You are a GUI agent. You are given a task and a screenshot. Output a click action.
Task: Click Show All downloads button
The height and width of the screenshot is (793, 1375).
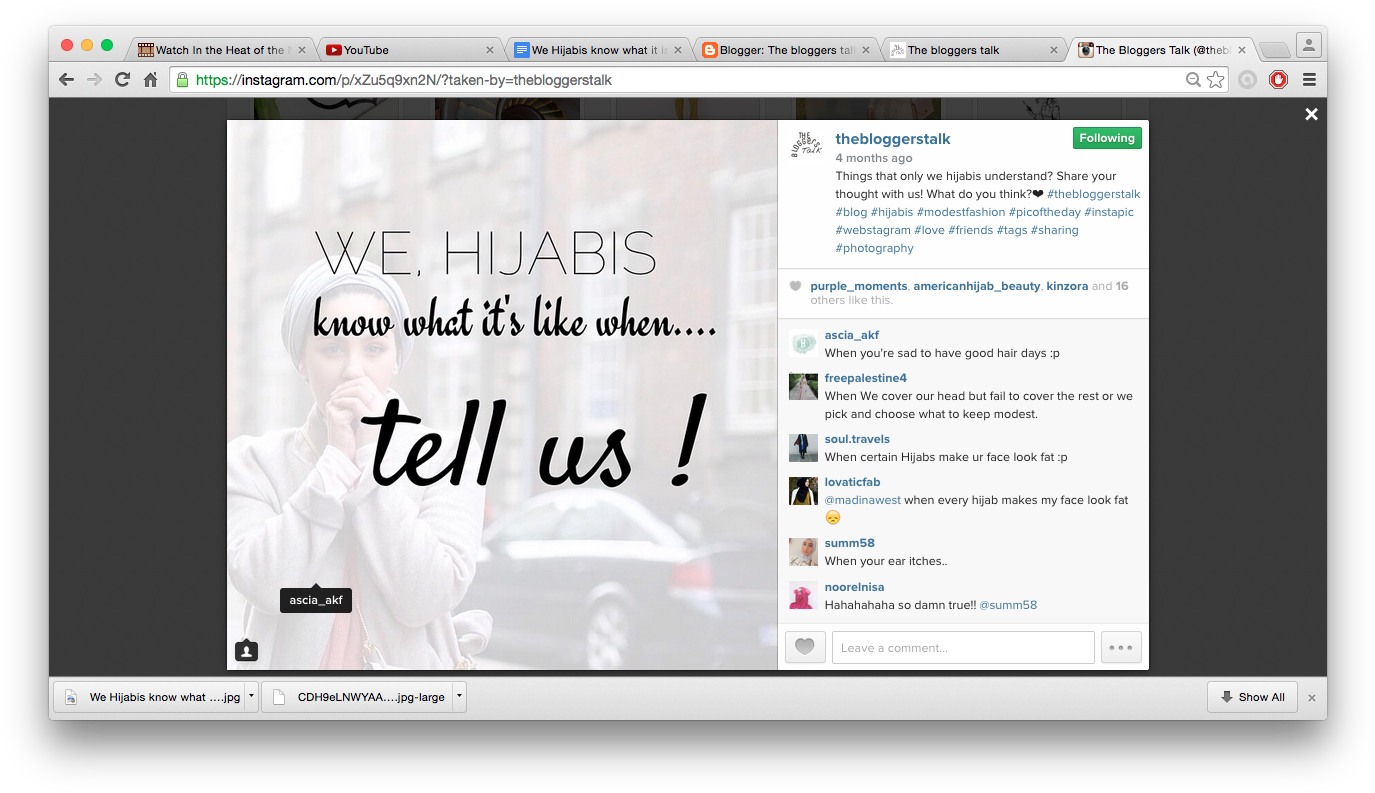click(x=1252, y=697)
